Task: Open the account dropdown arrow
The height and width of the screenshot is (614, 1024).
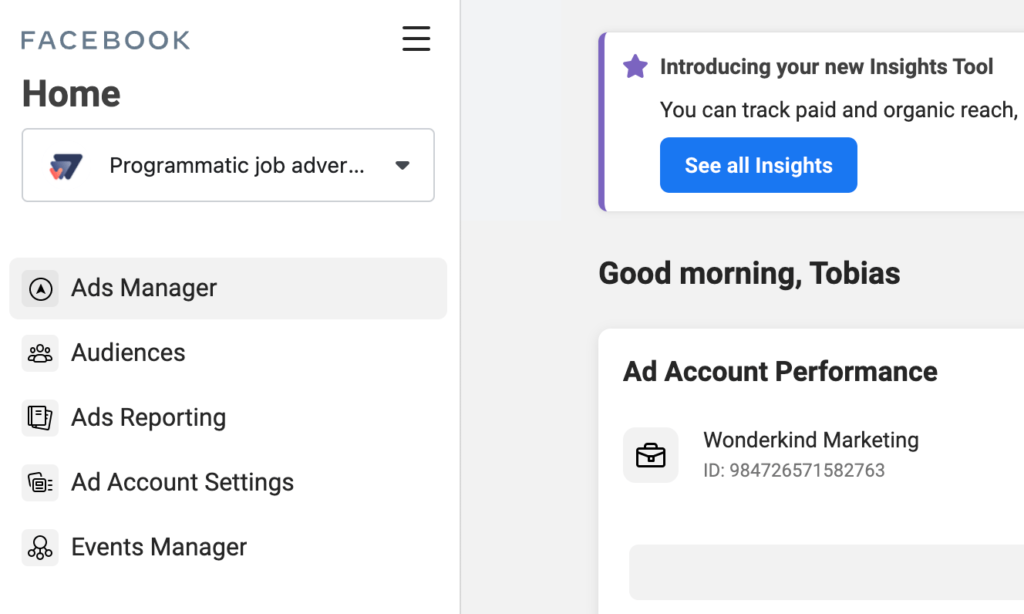Action: coord(402,166)
